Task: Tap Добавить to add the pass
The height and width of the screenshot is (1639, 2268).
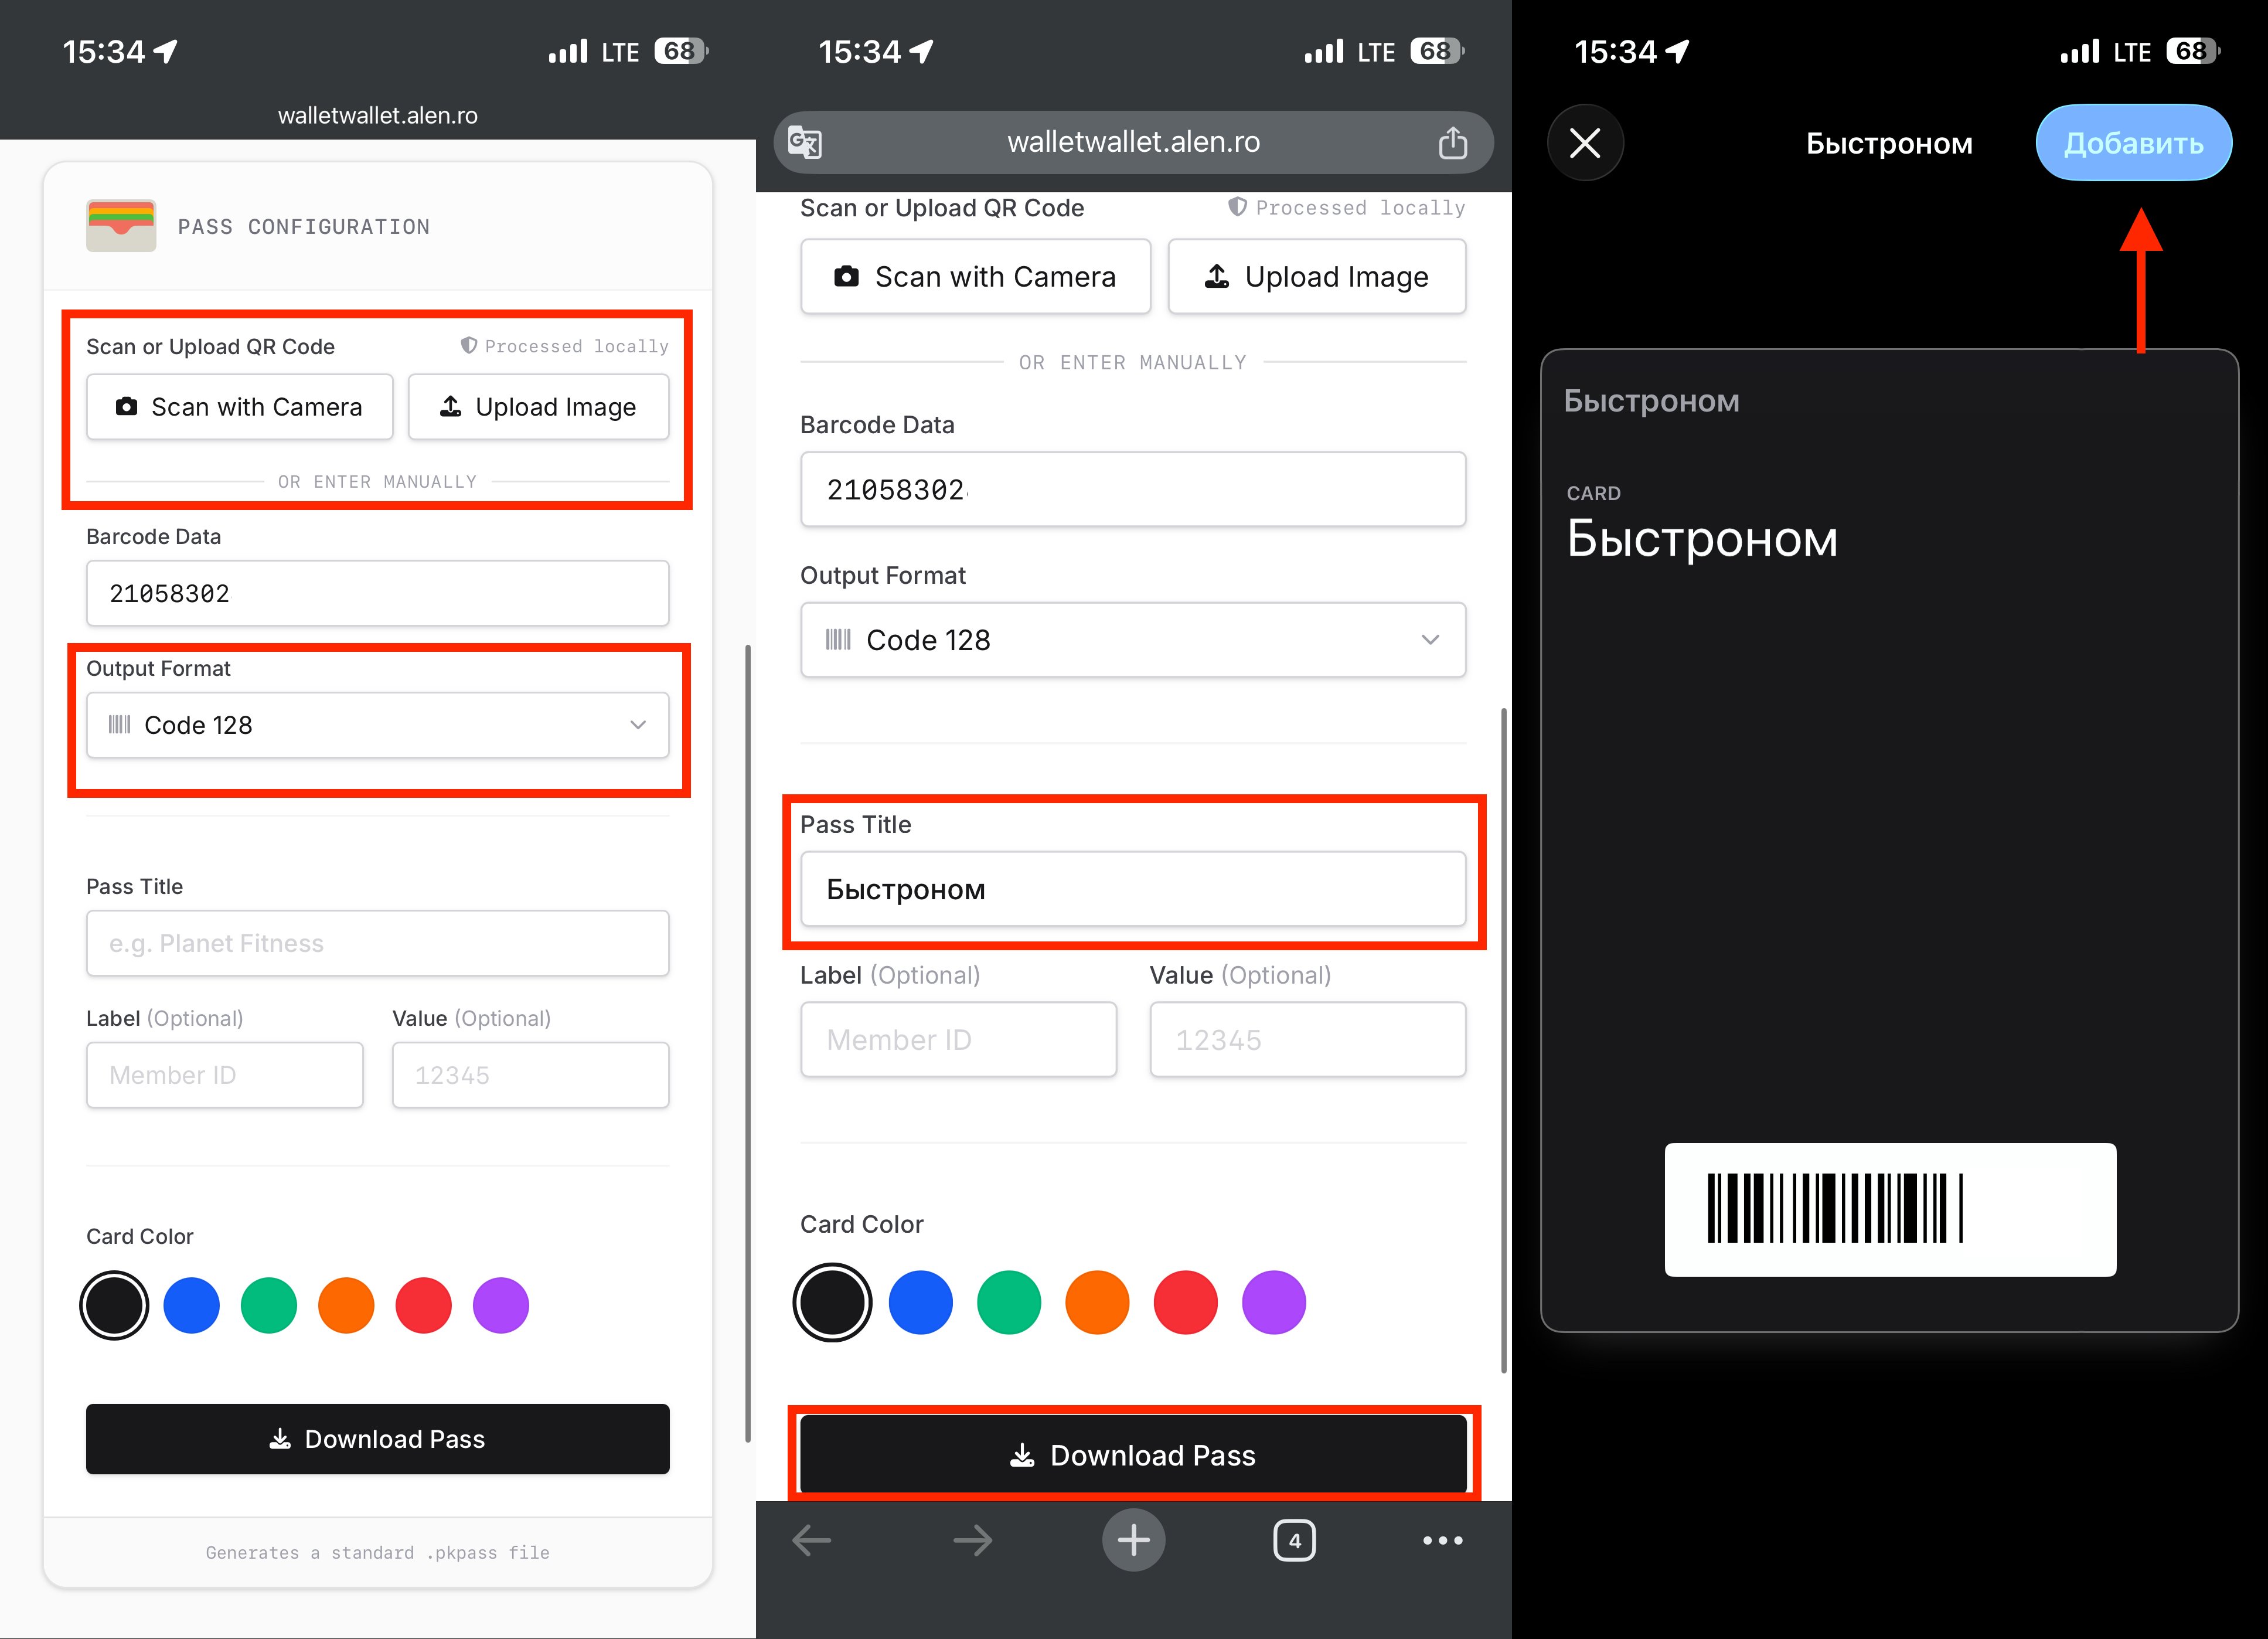Action: [x=2132, y=142]
